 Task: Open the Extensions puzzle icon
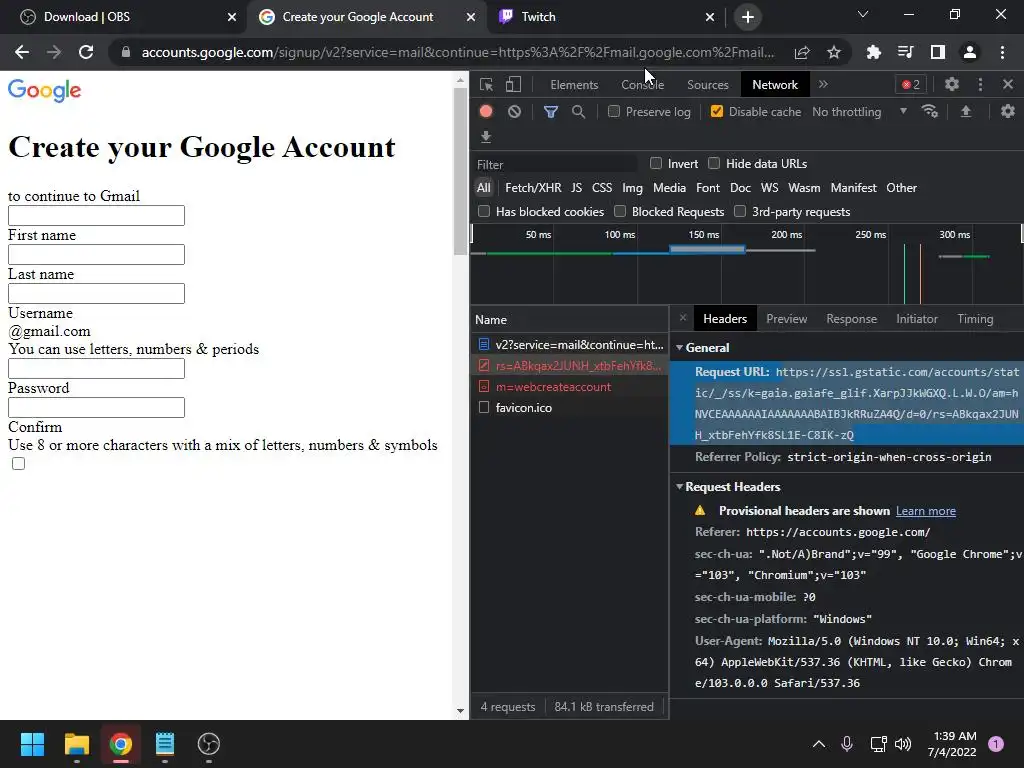pos(874,52)
